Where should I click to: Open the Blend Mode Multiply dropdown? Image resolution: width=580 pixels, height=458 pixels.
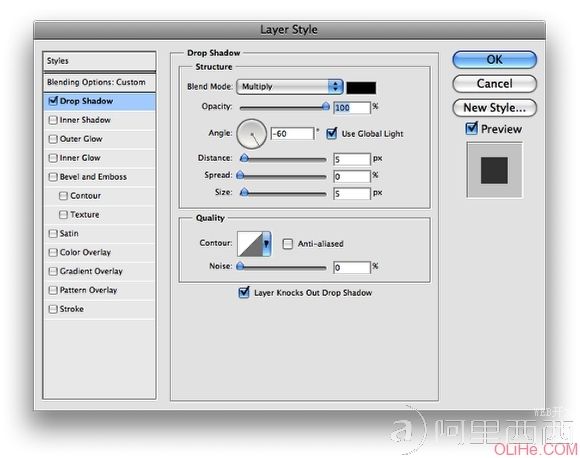click(290, 87)
